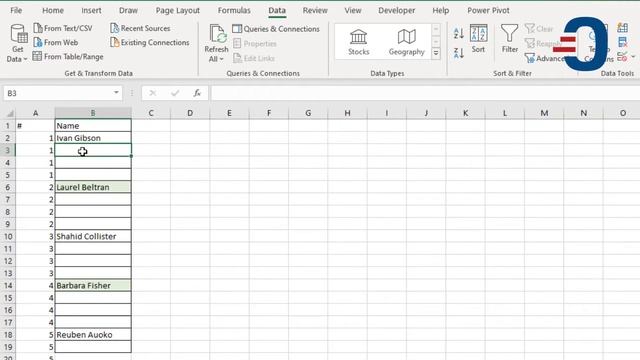Select the cell Laurel Beltran
This screenshot has height=360, width=640.
click(93, 187)
